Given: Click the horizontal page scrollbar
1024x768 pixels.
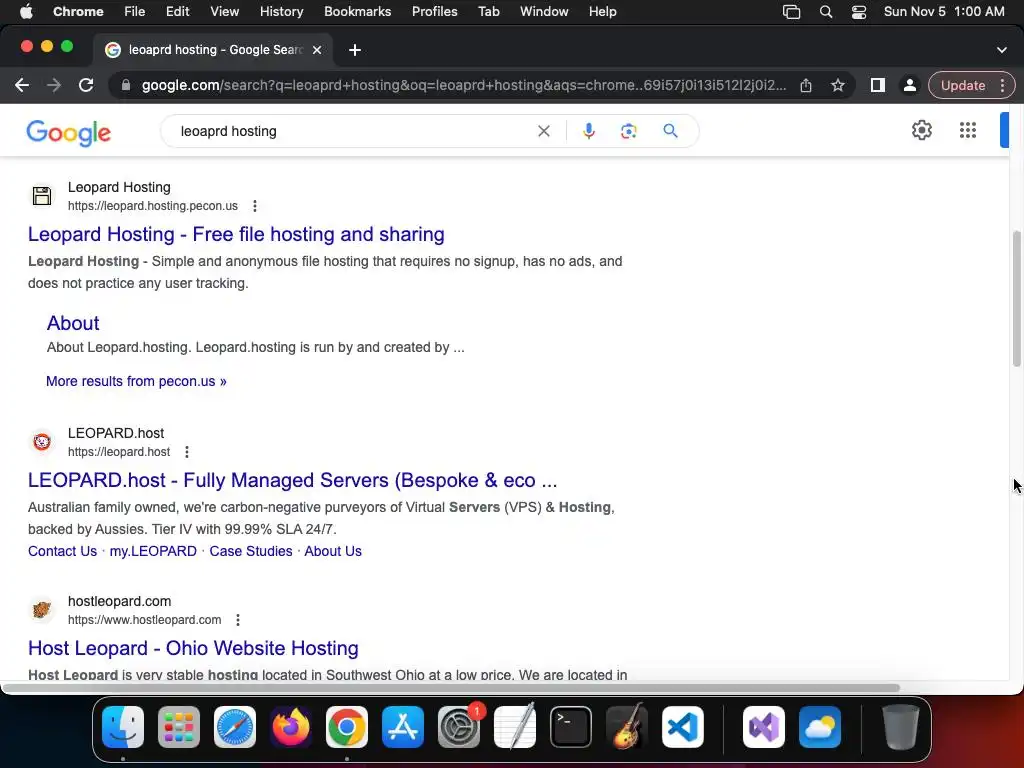Looking at the screenshot, I should click(x=451, y=688).
